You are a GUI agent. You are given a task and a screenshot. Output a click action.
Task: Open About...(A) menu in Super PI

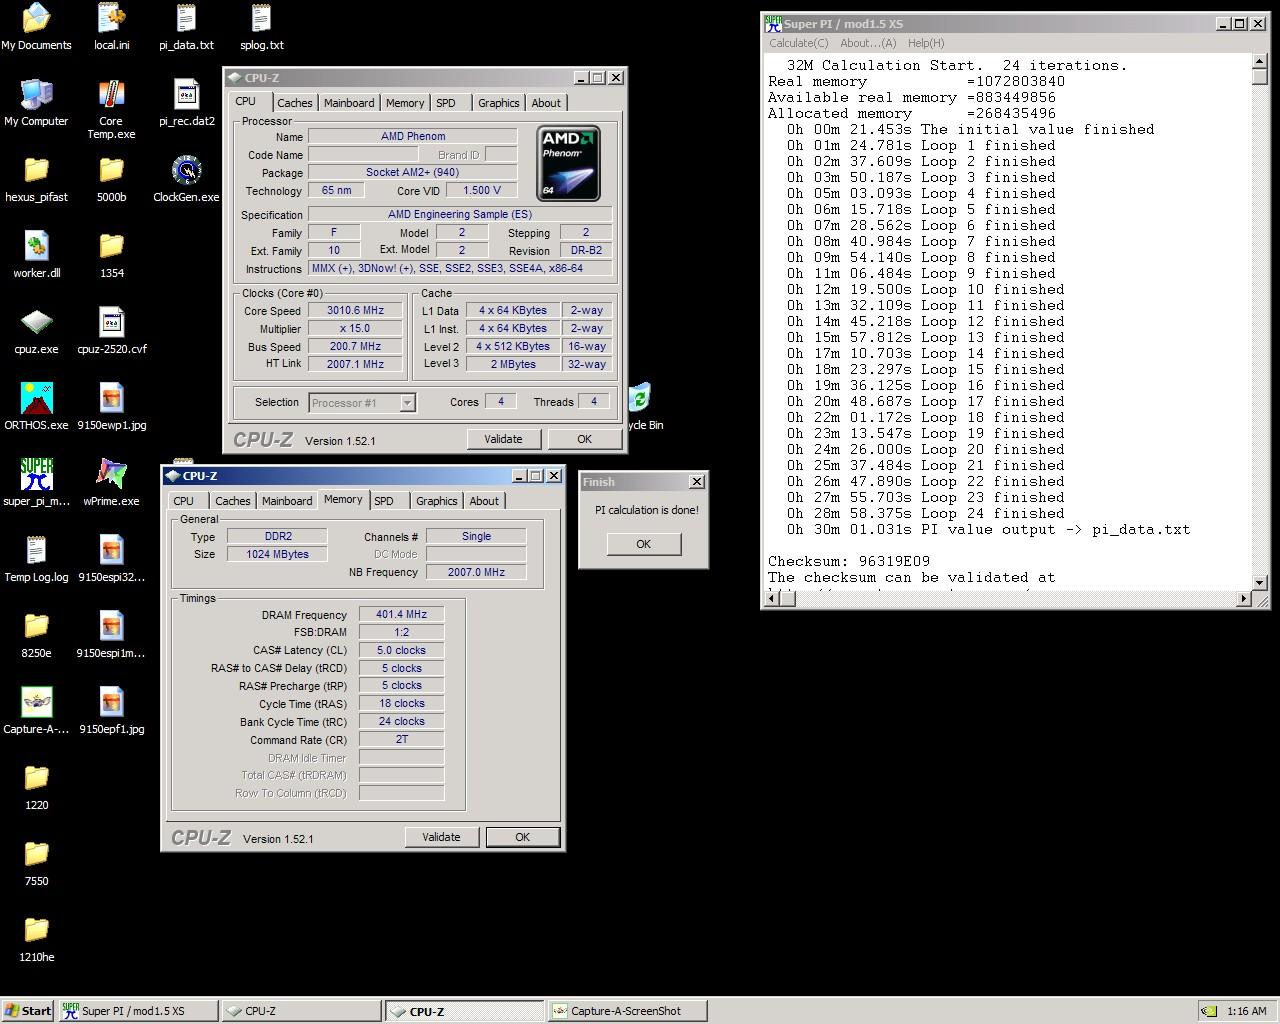868,43
